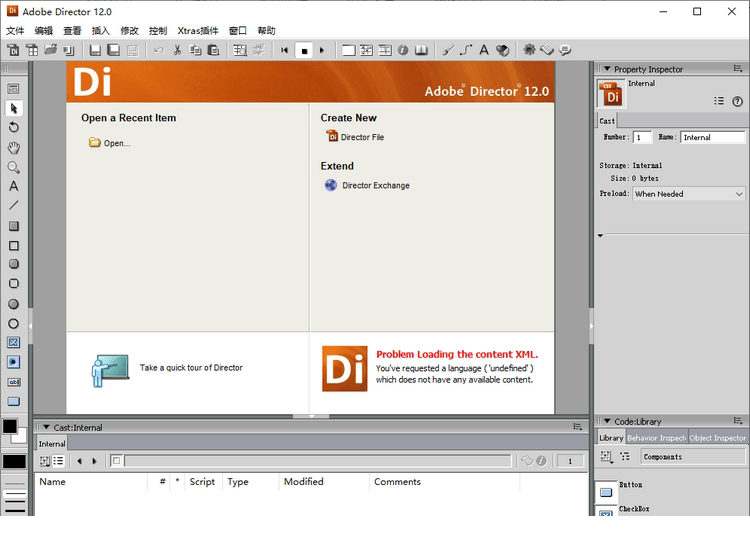The image size is (750, 536).
Task: Collapse the Code:Library panel triangle
Action: pos(607,421)
